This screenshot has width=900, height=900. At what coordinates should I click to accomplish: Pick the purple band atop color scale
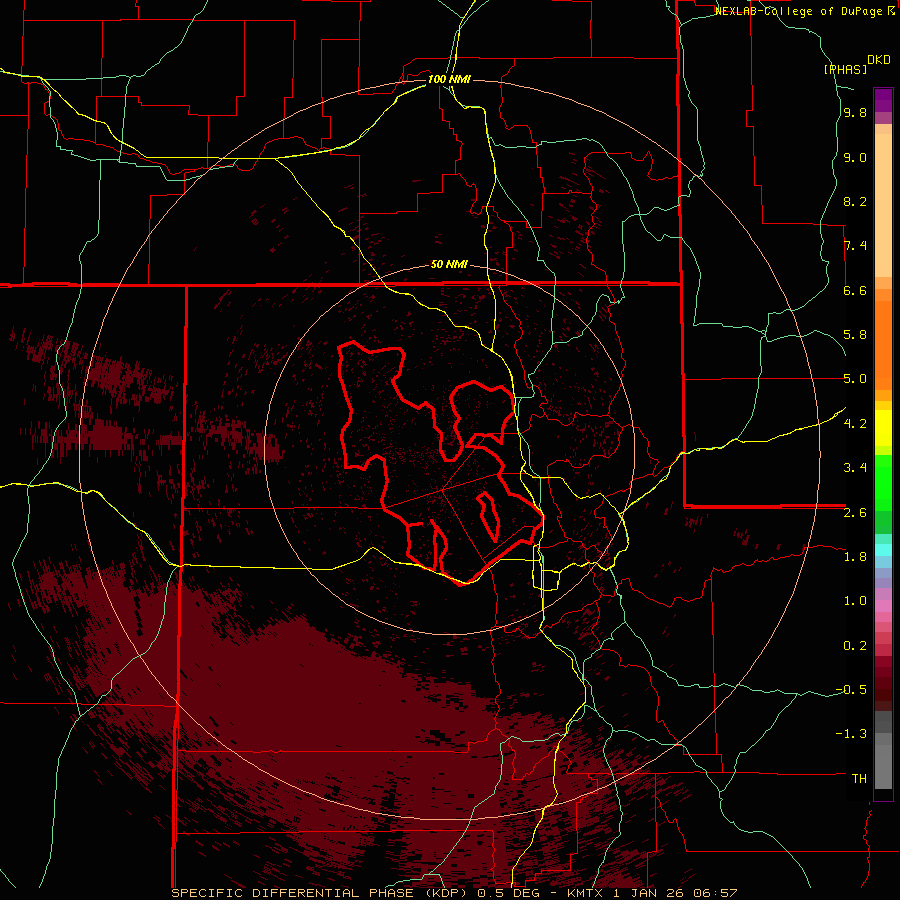(x=883, y=100)
